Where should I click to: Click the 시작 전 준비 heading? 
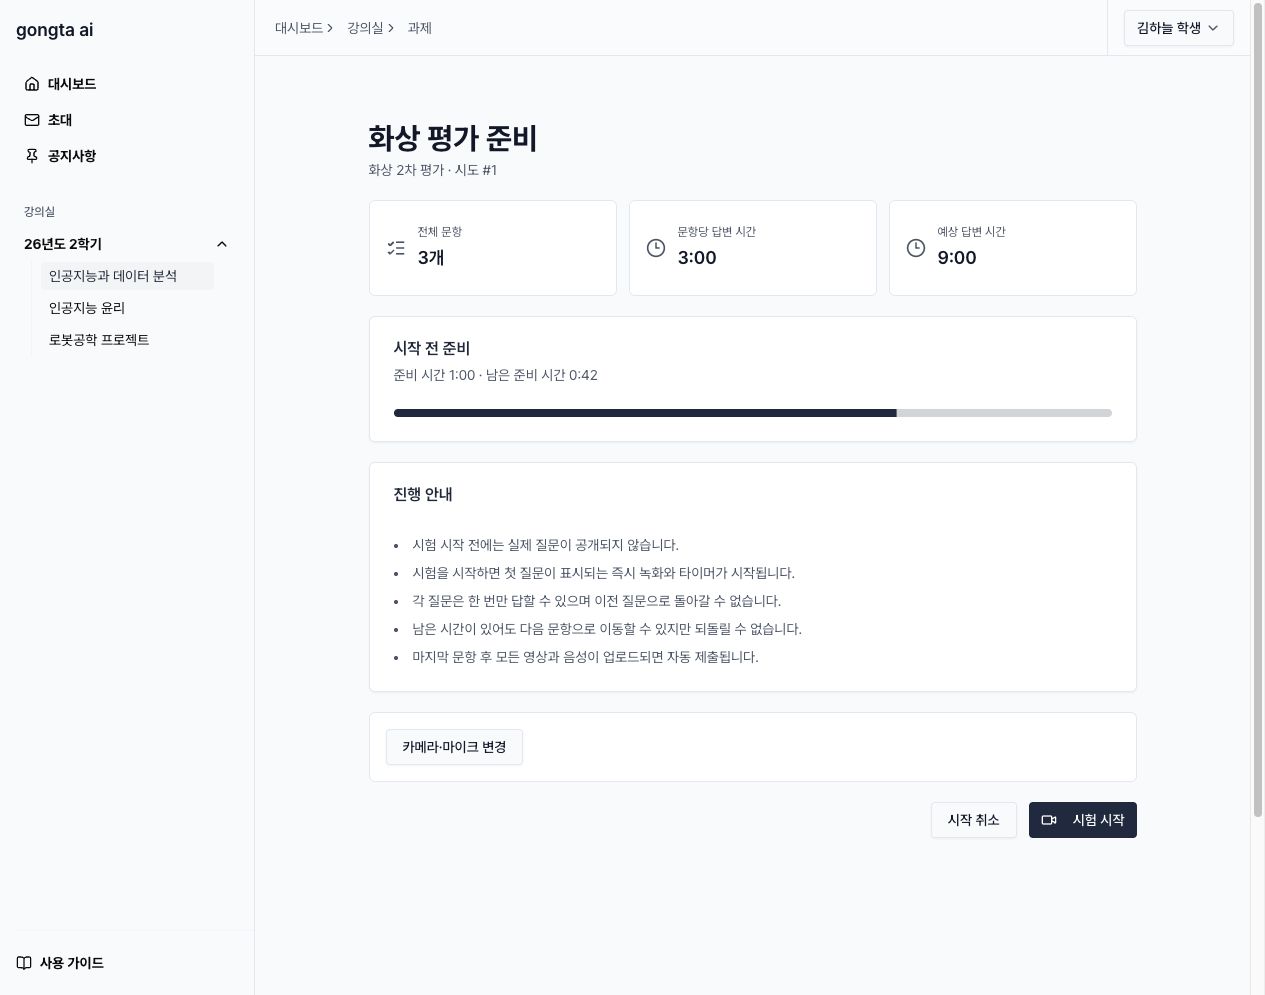click(432, 348)
